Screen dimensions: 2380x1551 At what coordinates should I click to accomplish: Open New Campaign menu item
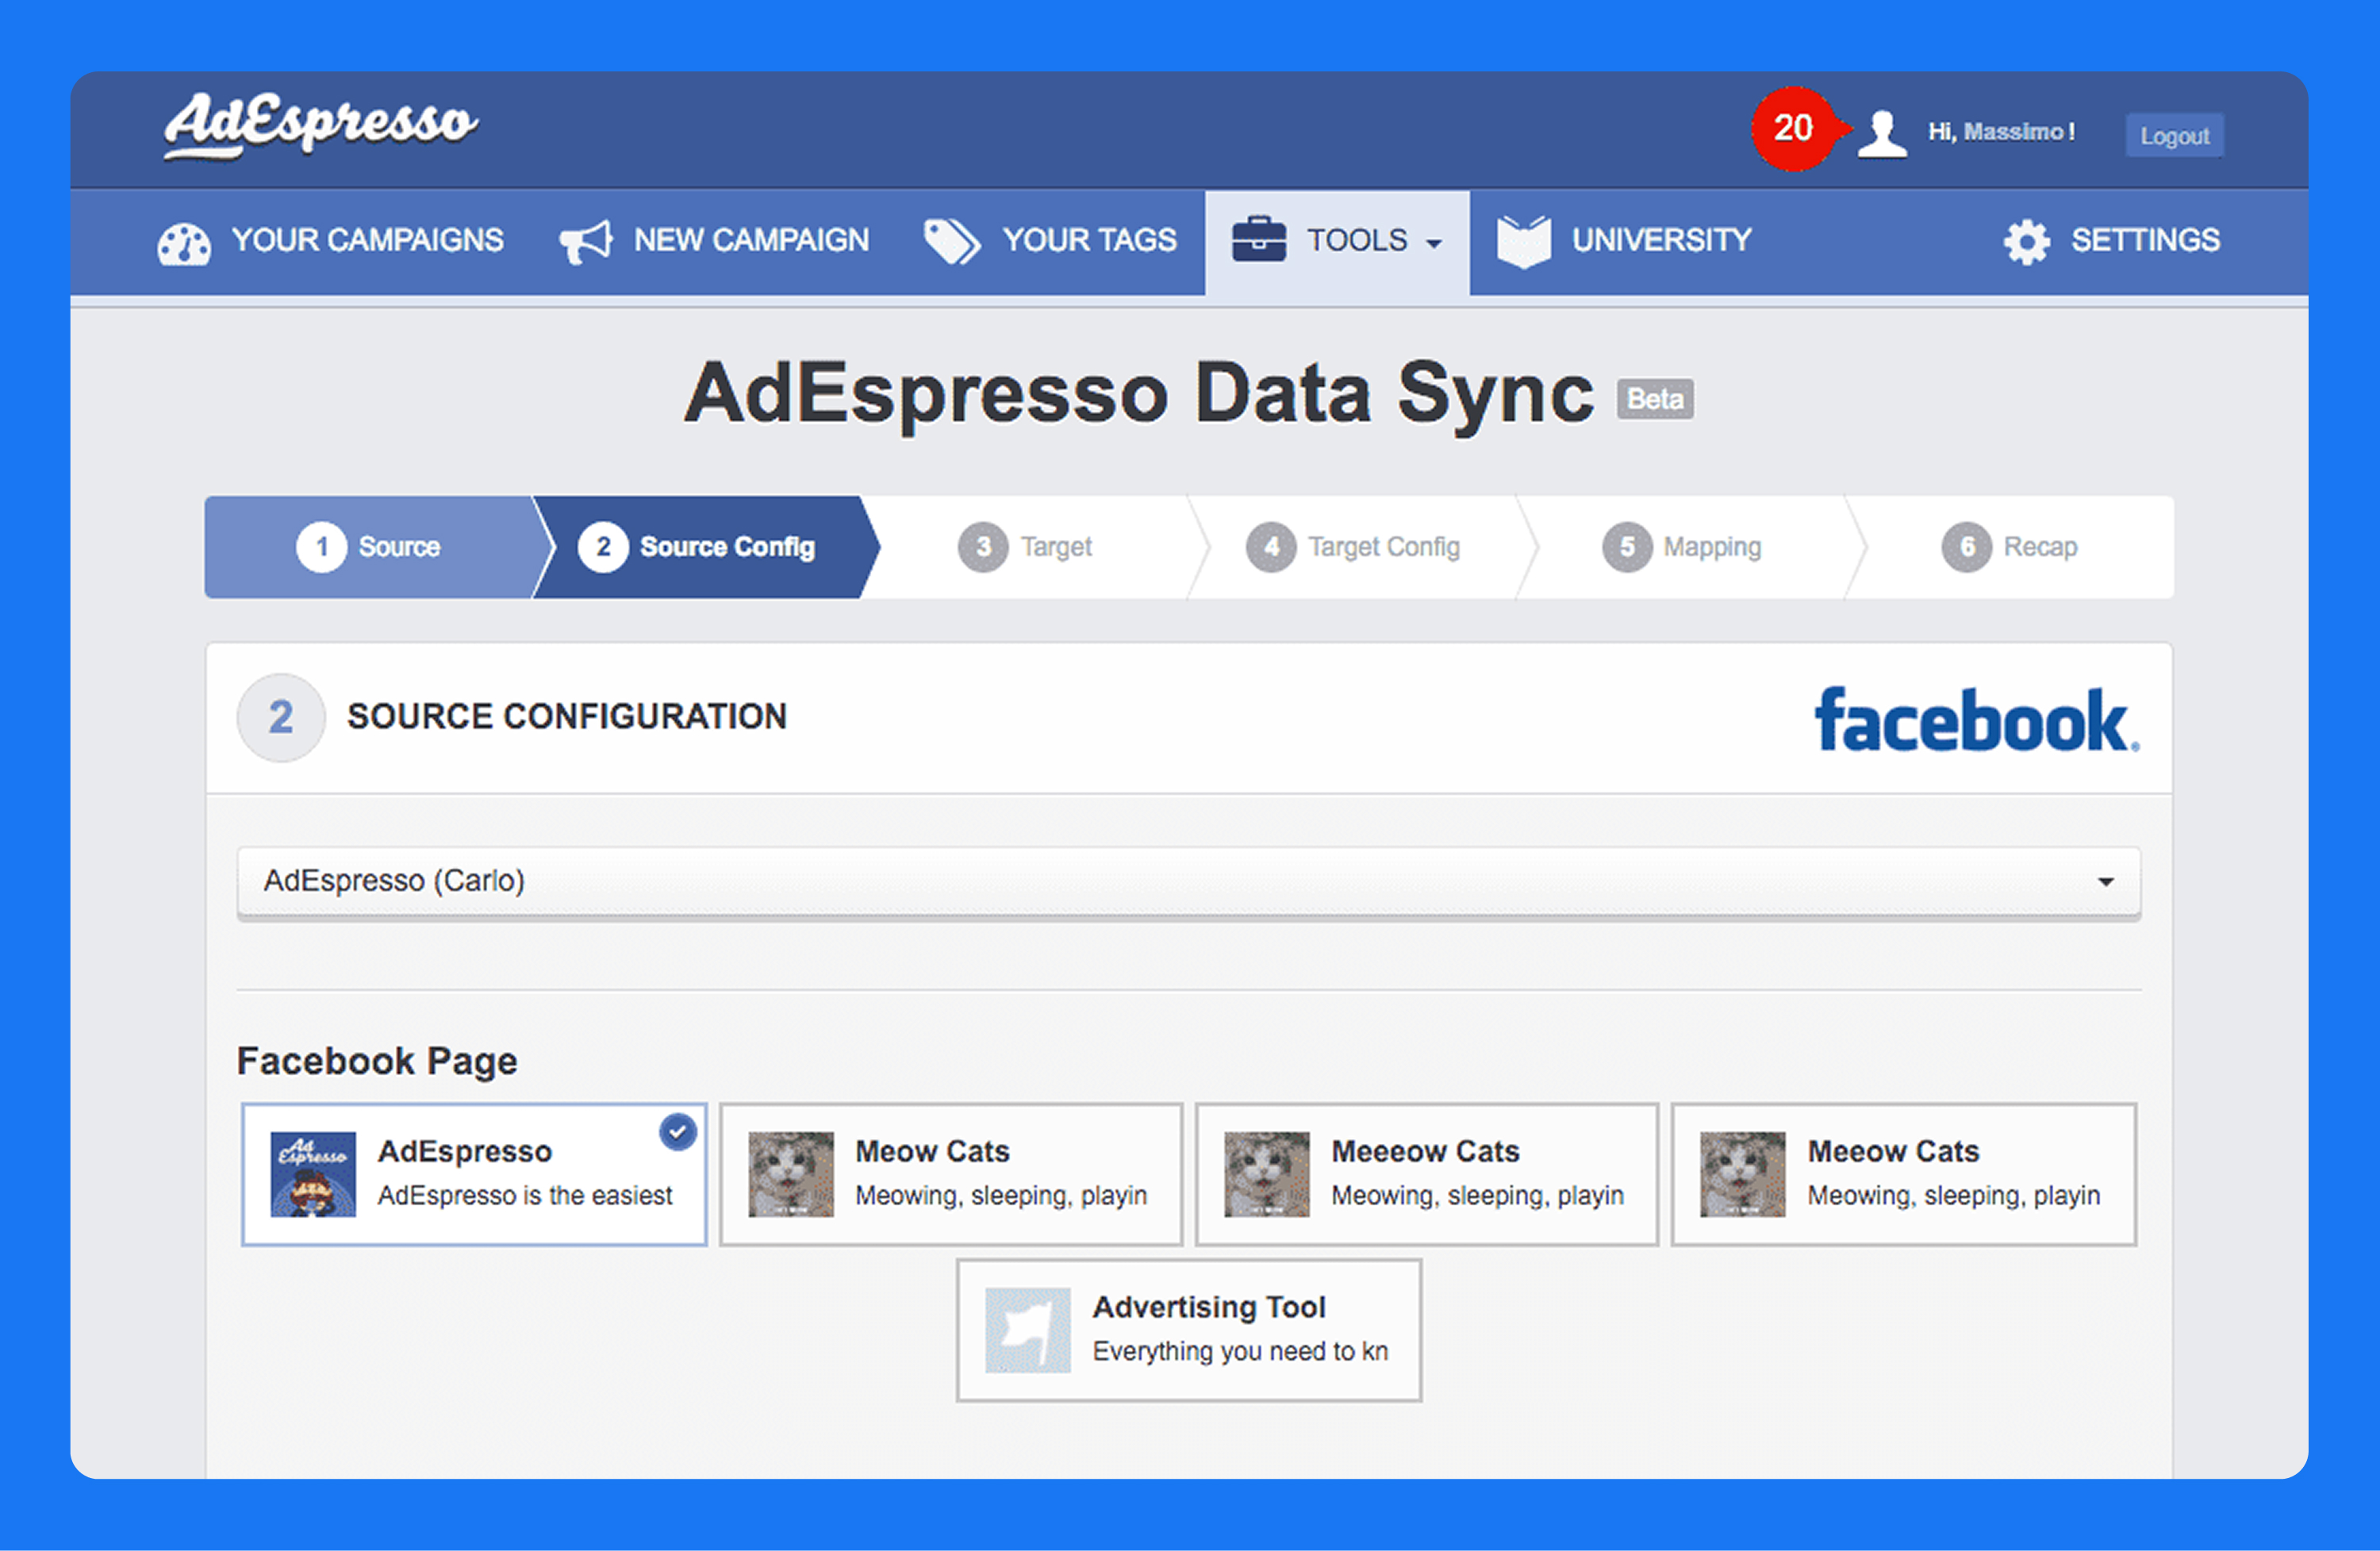[x=714, y=241]
